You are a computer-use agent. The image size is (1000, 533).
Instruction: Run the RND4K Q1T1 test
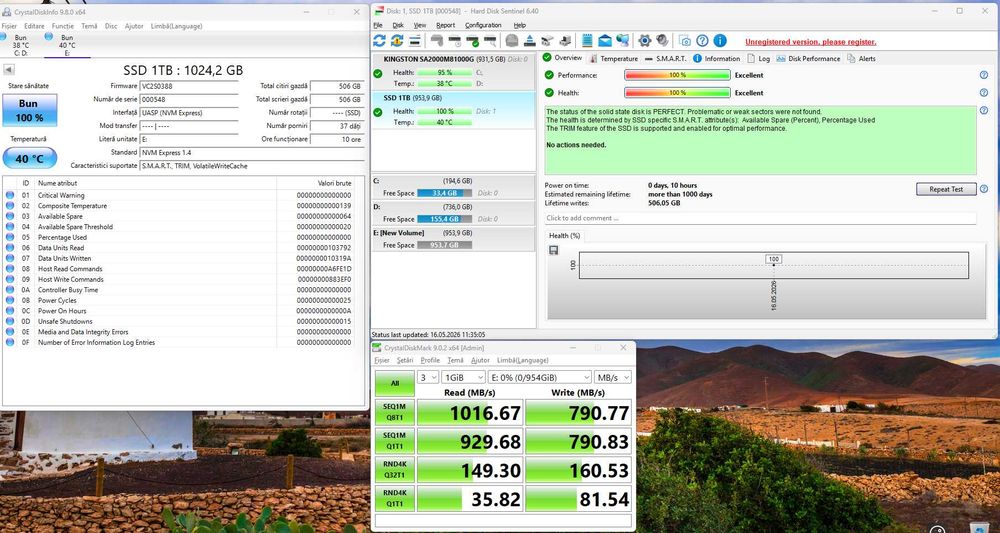point(395,498)
